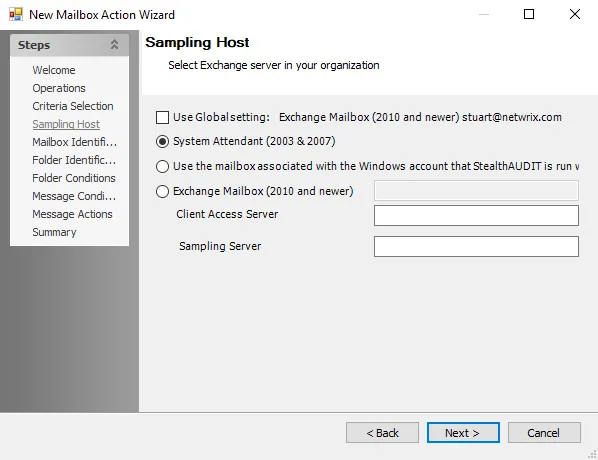Click the 'Sampling Host' page heading
The image size is (598, 460).
pos(197,42)
